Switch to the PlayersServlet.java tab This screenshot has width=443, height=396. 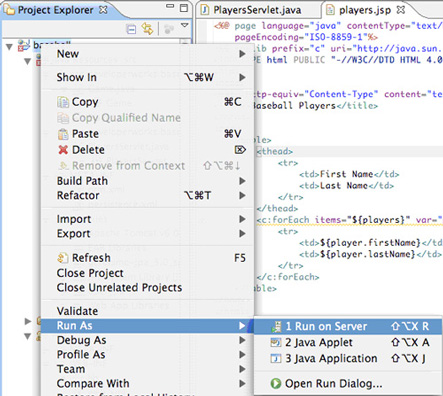(257, 10)
